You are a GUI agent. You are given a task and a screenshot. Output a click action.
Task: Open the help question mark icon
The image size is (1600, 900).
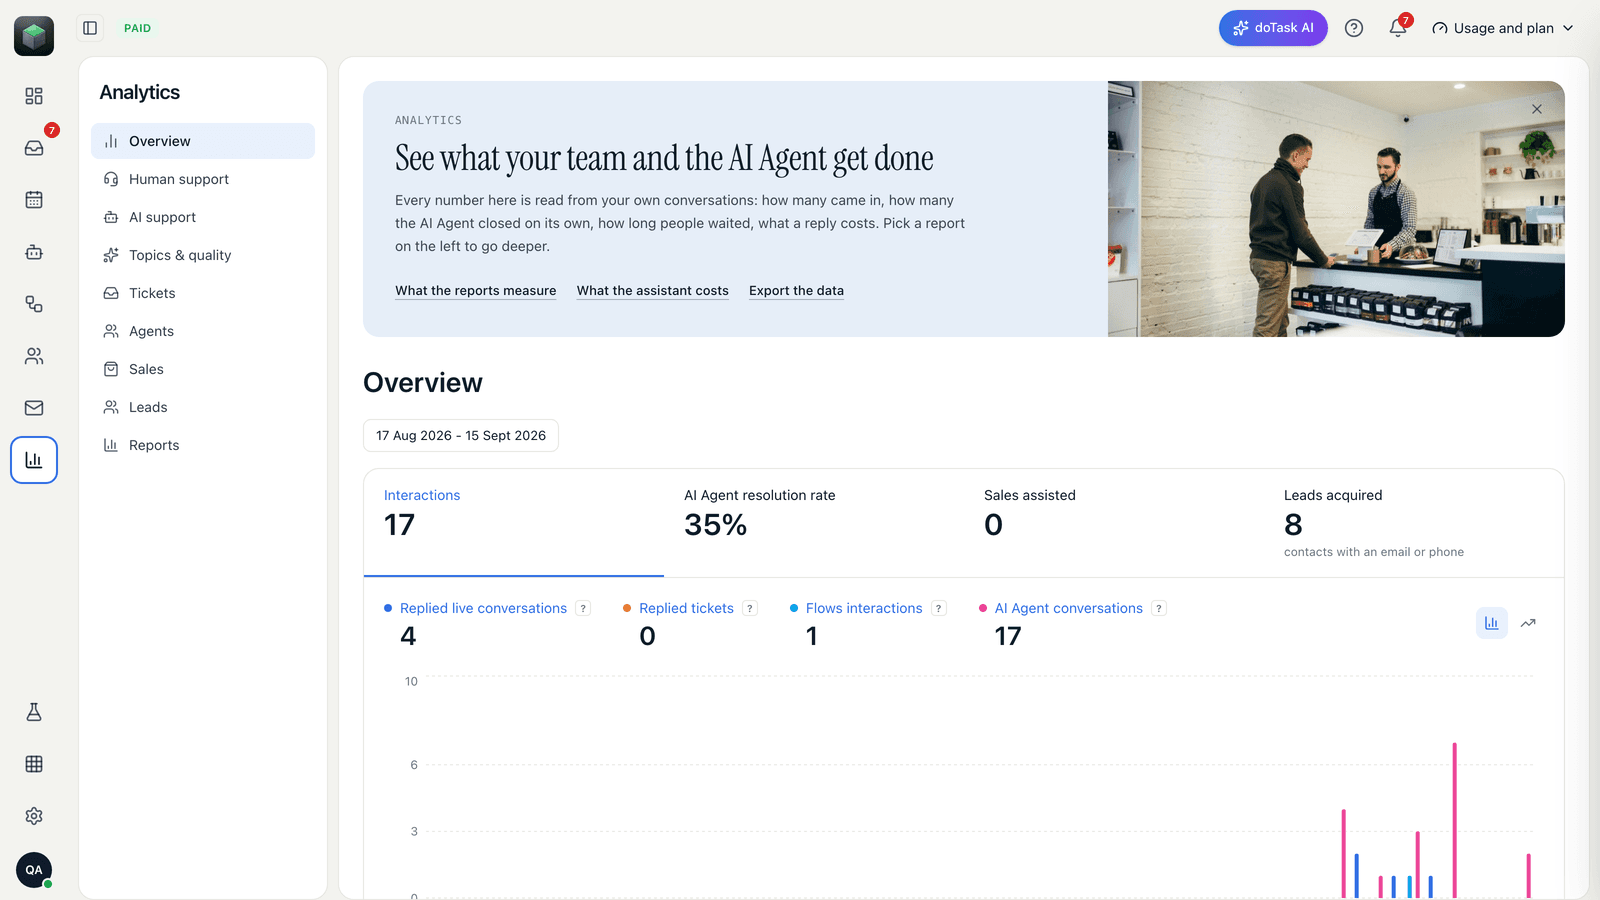[x=1354, y=28]
